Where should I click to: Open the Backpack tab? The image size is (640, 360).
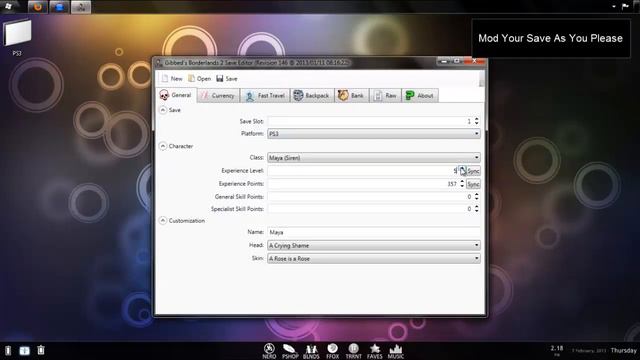[312, 96]
